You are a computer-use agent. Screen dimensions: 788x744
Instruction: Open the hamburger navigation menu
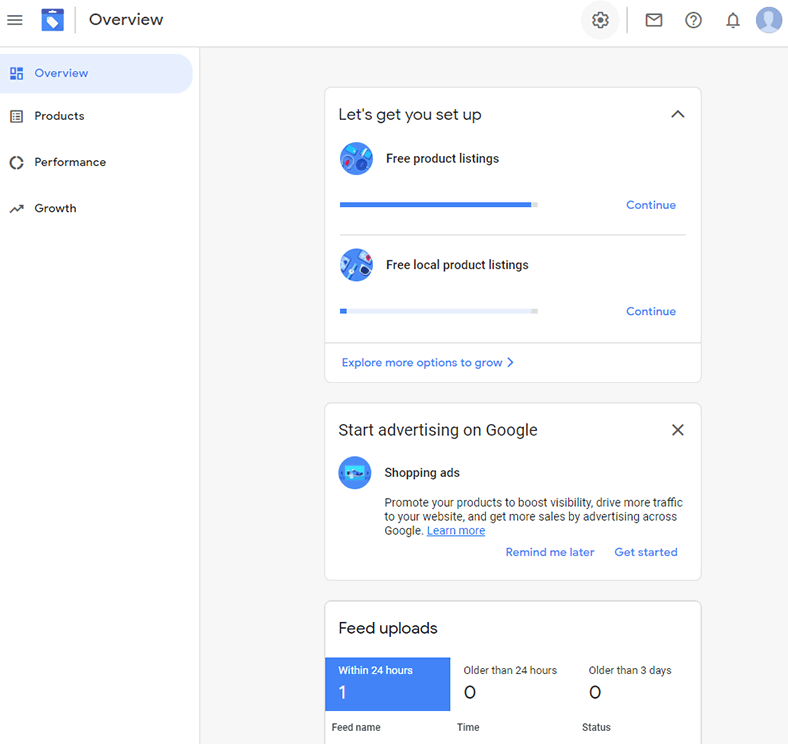15,20
